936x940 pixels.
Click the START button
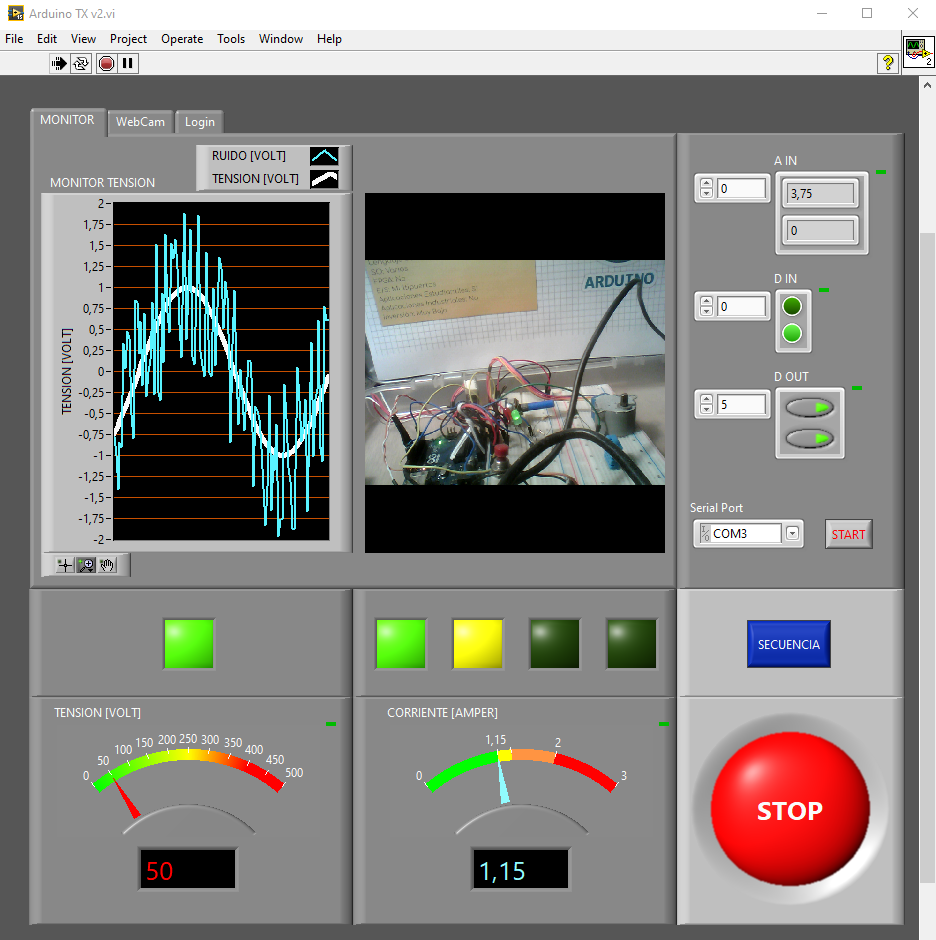click(848, 534)
